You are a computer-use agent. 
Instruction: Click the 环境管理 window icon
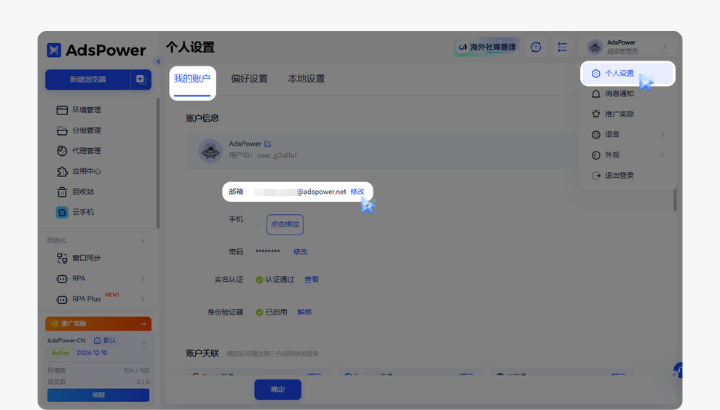pyautogui.click(x=62, y=110)
